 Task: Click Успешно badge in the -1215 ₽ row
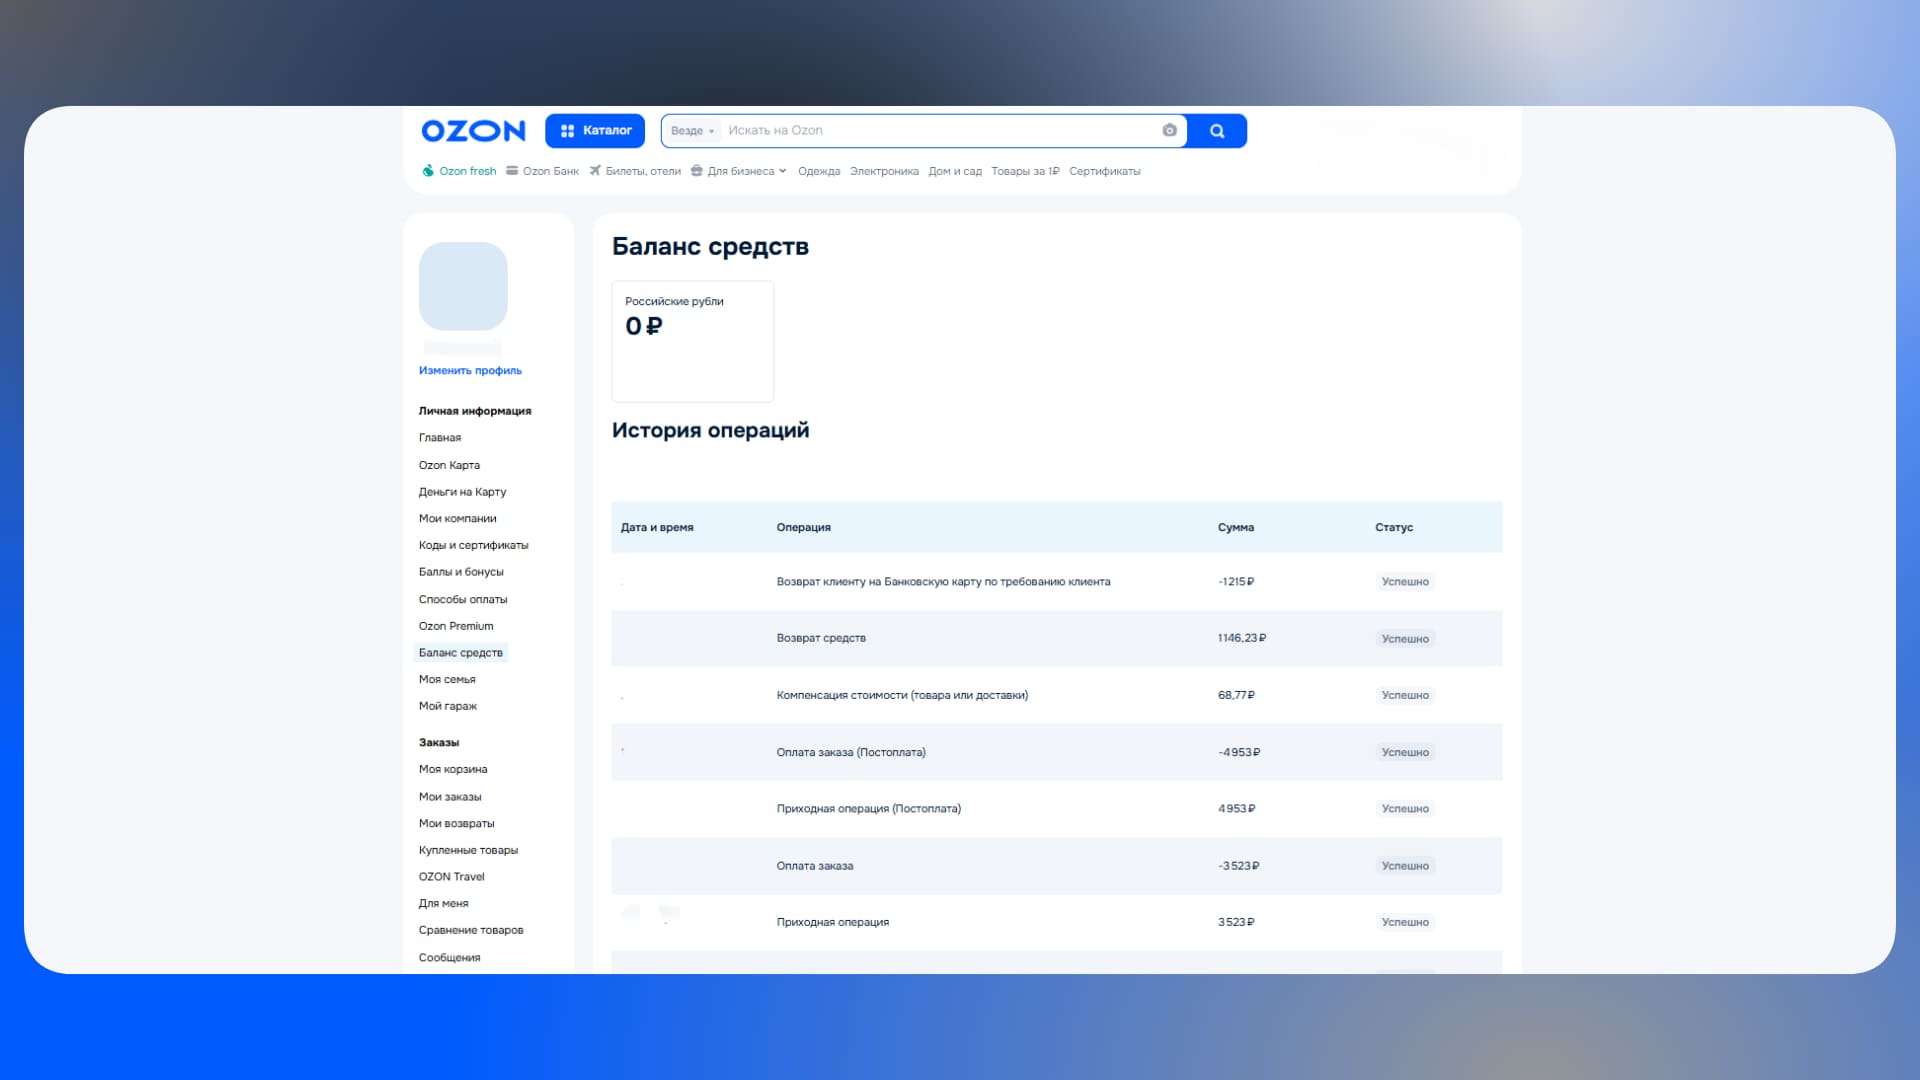[x=1405, y=582]
